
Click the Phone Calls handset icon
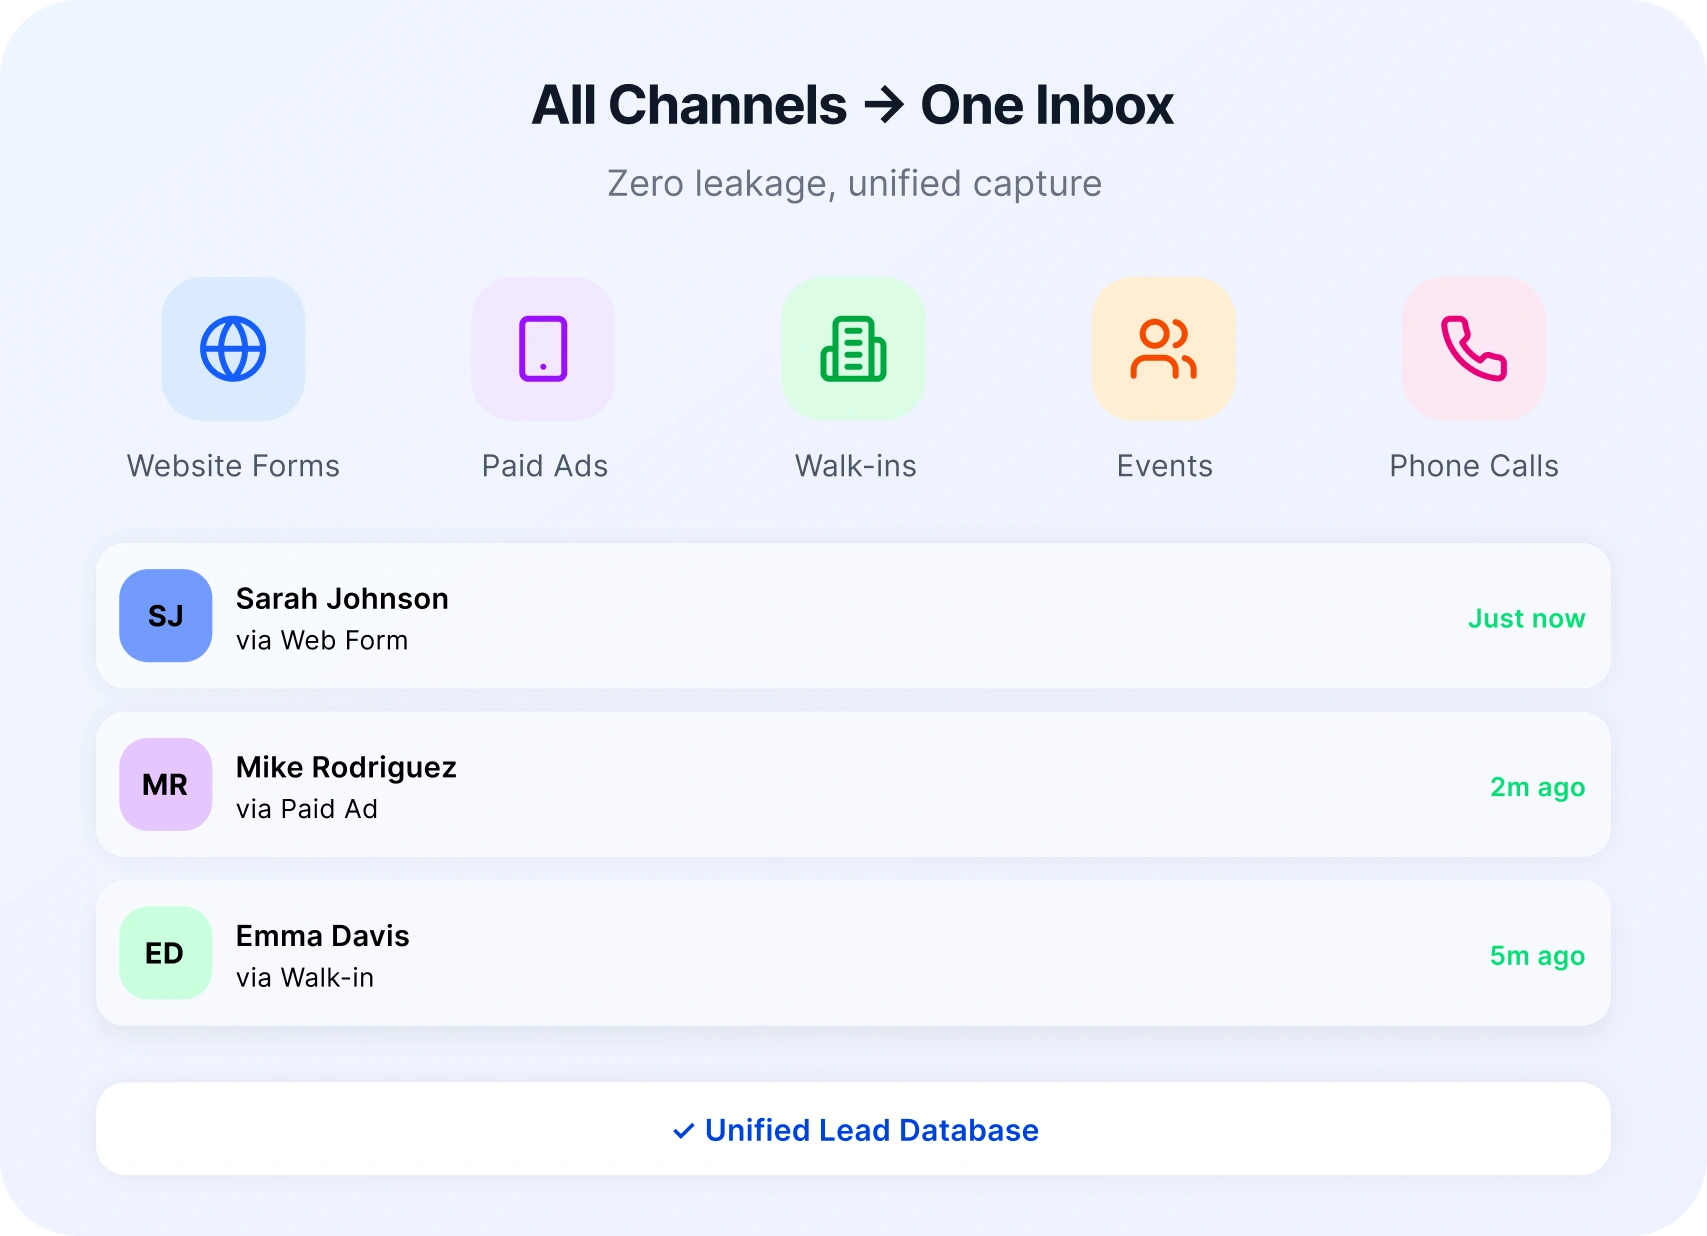[x=1473, y=349]
